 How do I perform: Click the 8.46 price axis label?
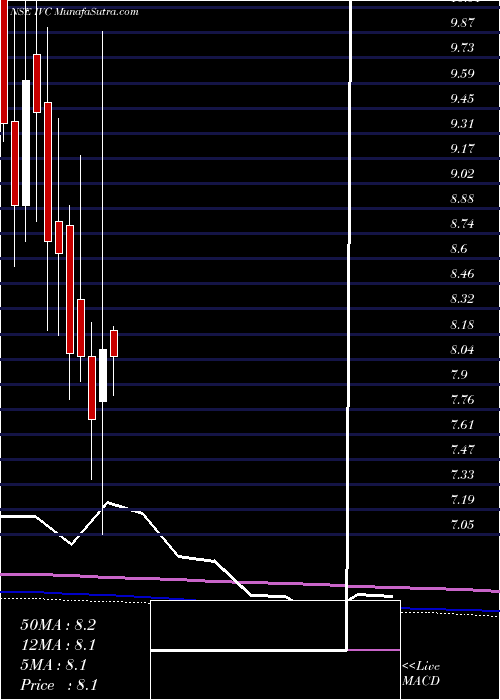[x=462, y=274]
